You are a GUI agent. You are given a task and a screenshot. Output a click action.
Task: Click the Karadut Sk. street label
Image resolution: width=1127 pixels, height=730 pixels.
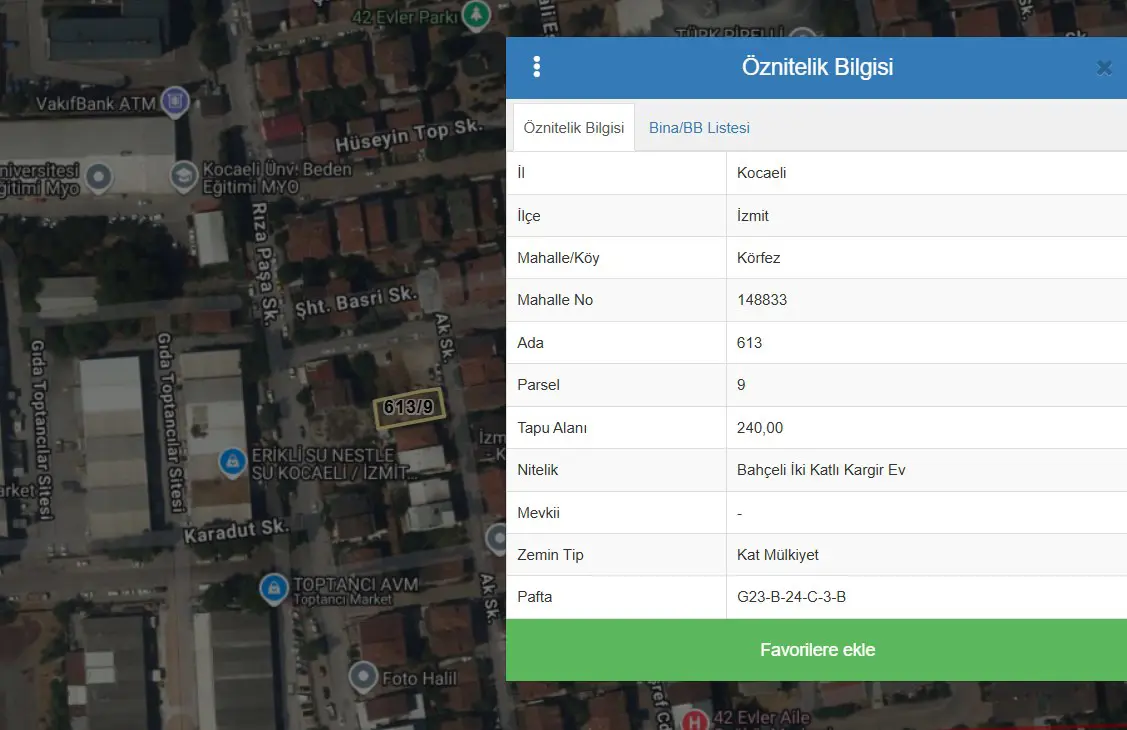tap(236, 531)
